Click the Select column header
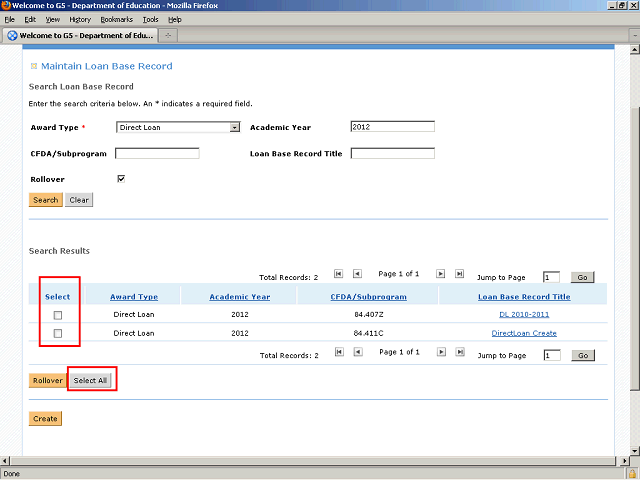The height and width of the screenshot is (480, 640). (58, 297)
